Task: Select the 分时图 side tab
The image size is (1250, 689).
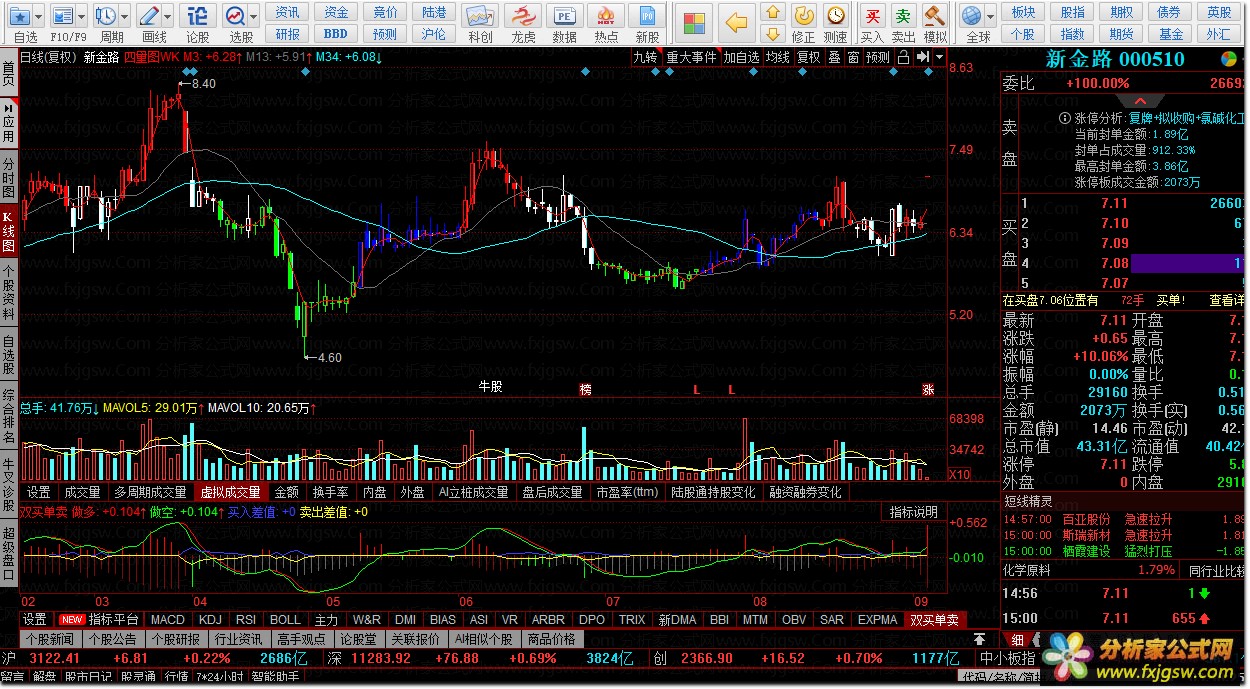Action: pos(9,178)
